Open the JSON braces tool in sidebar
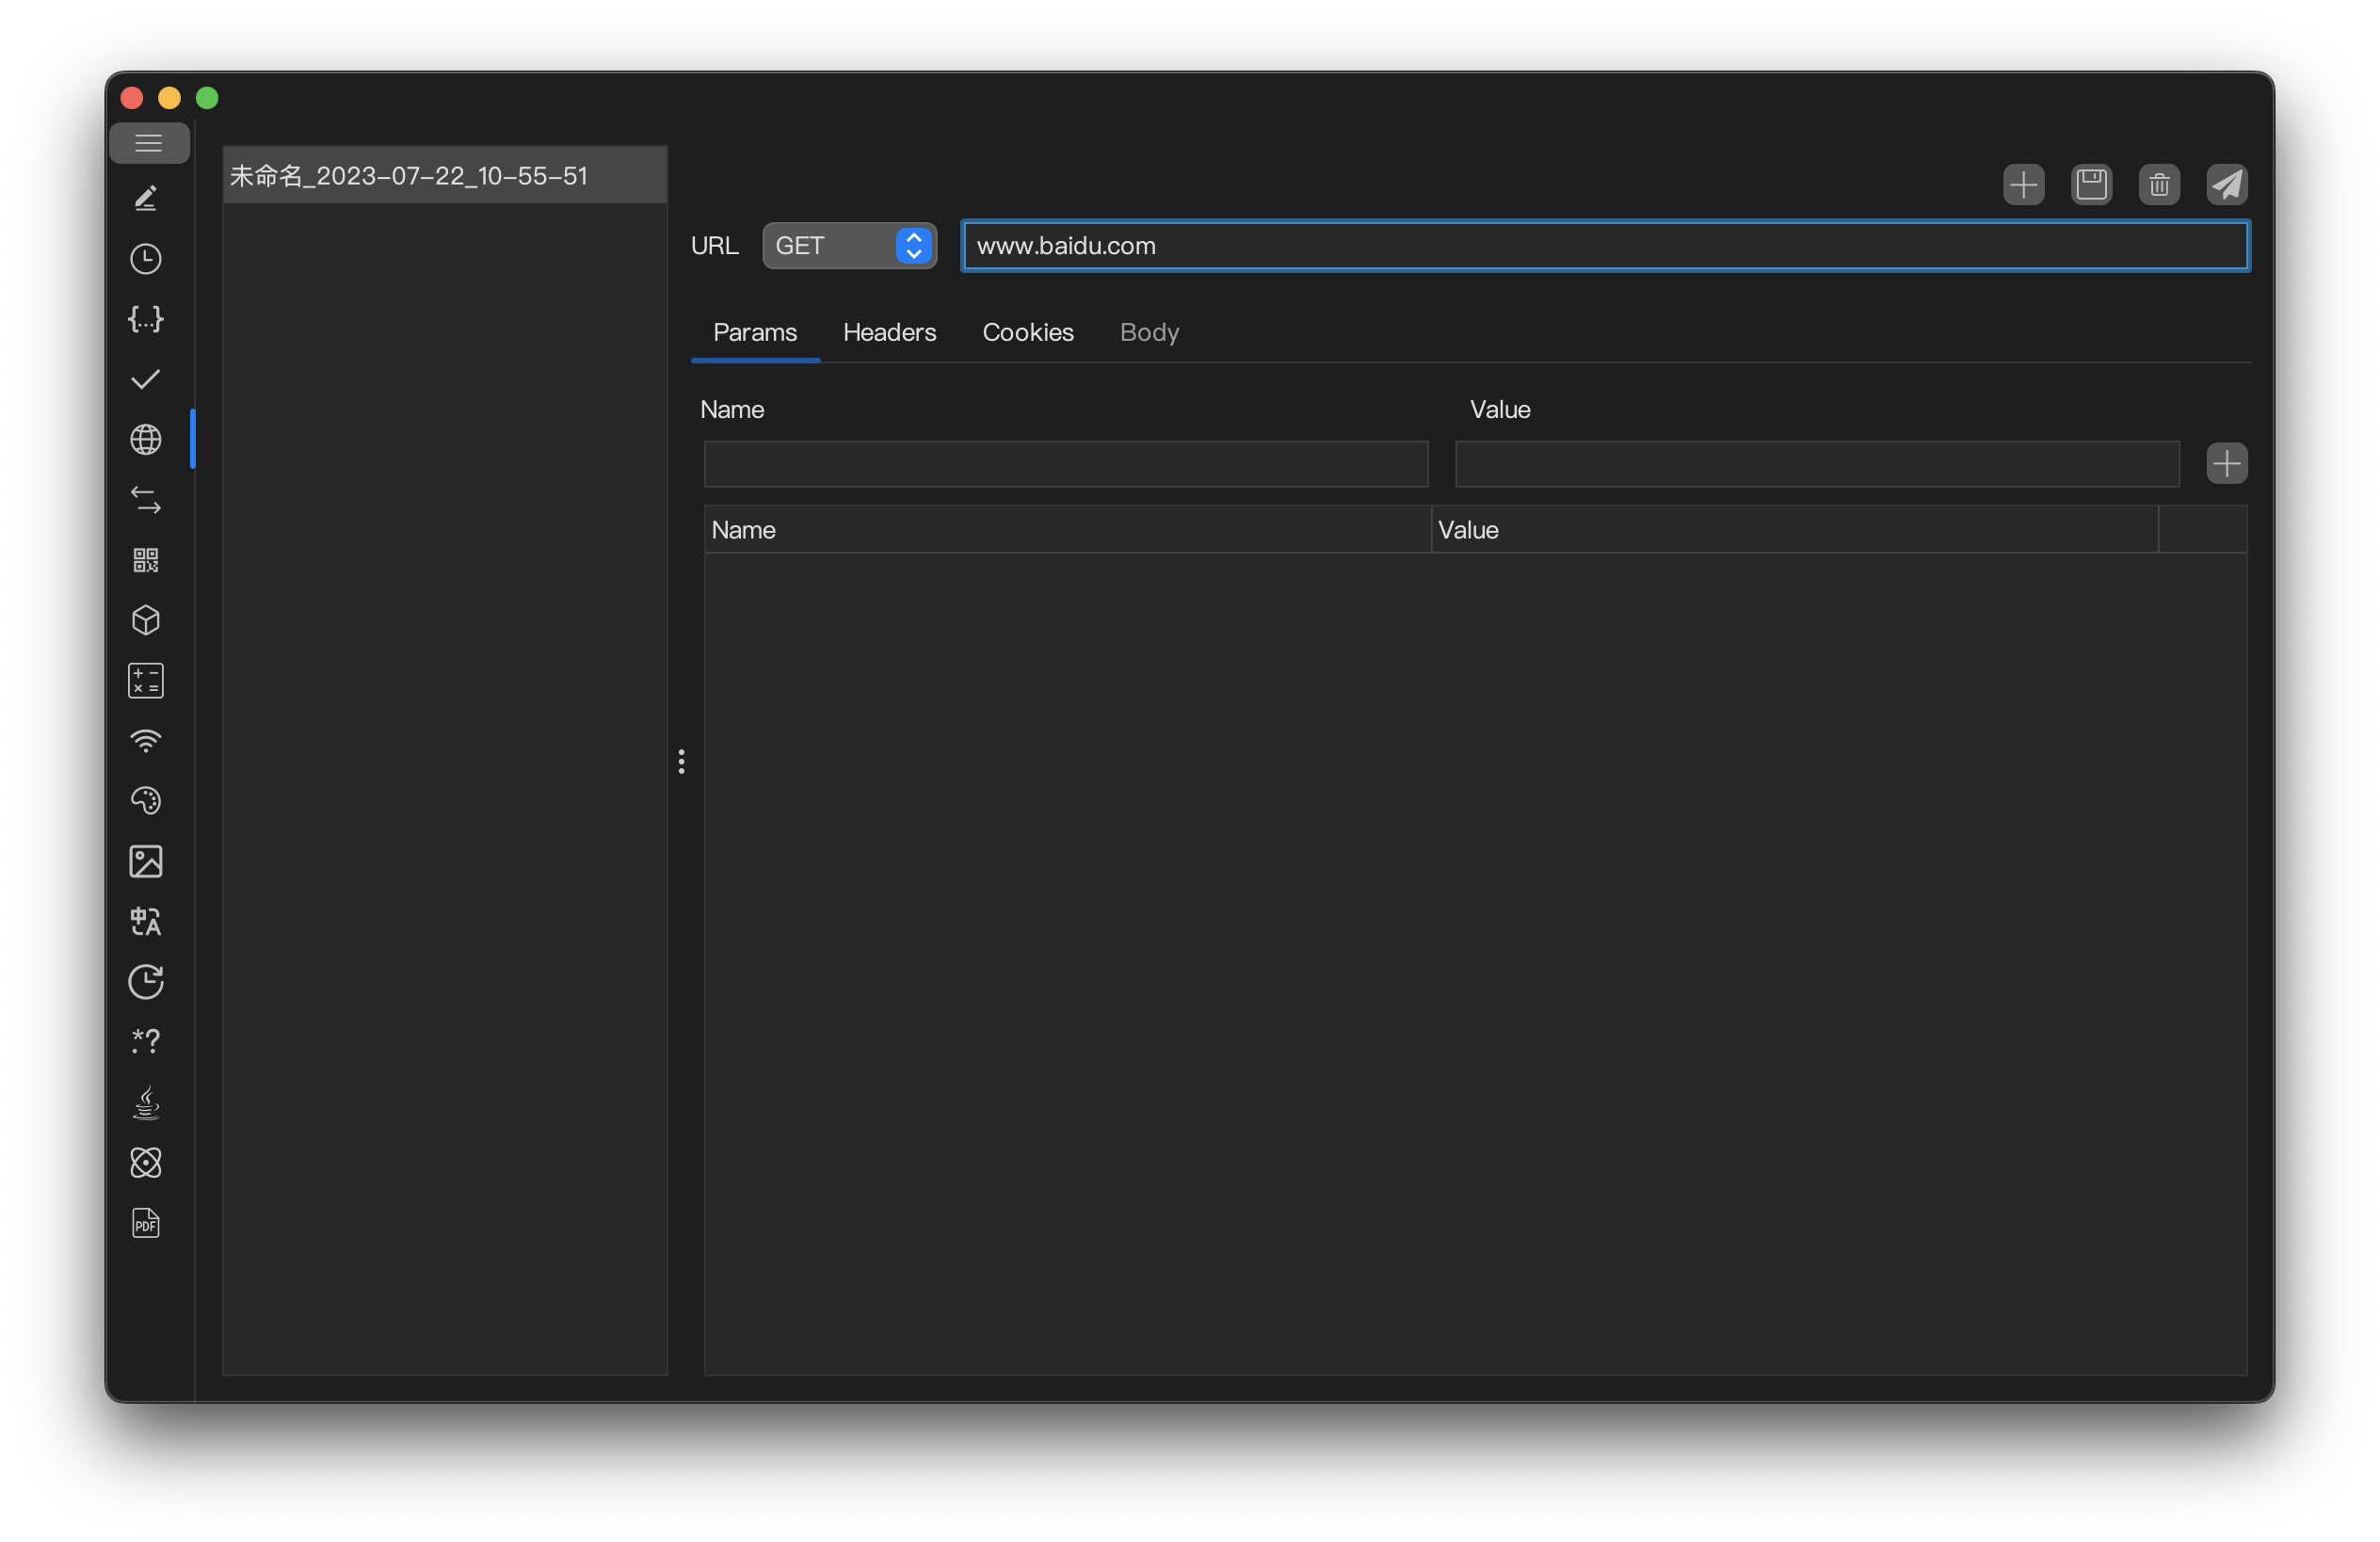Image resolution: width=2380 pixels, height=1542 pixels. [x=146, y=319]
